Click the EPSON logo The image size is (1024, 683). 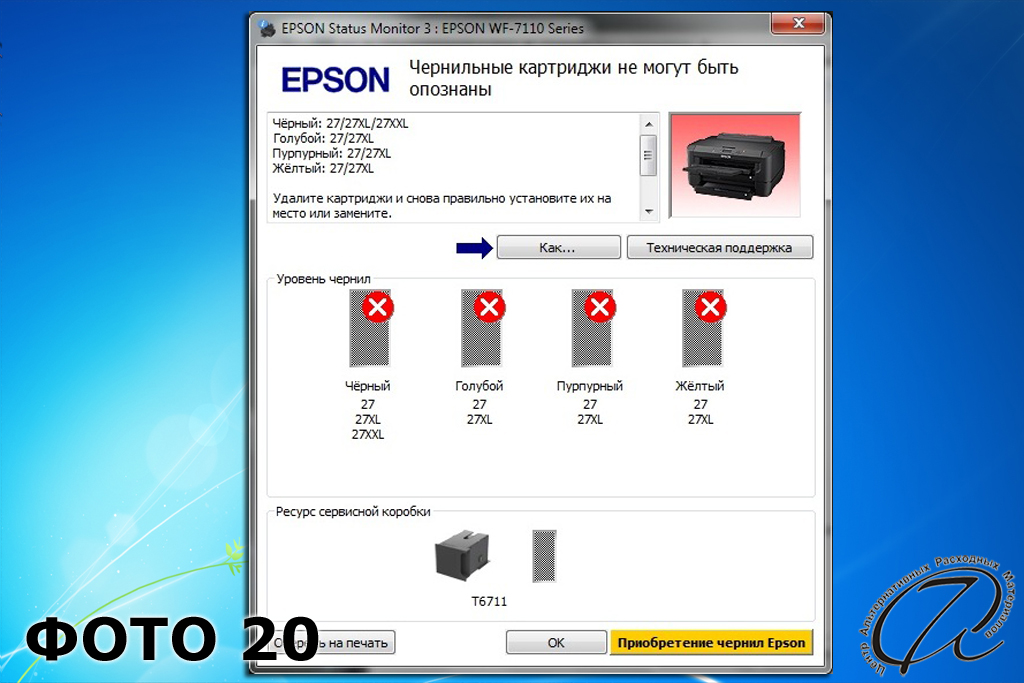click(x=335, y=80)
